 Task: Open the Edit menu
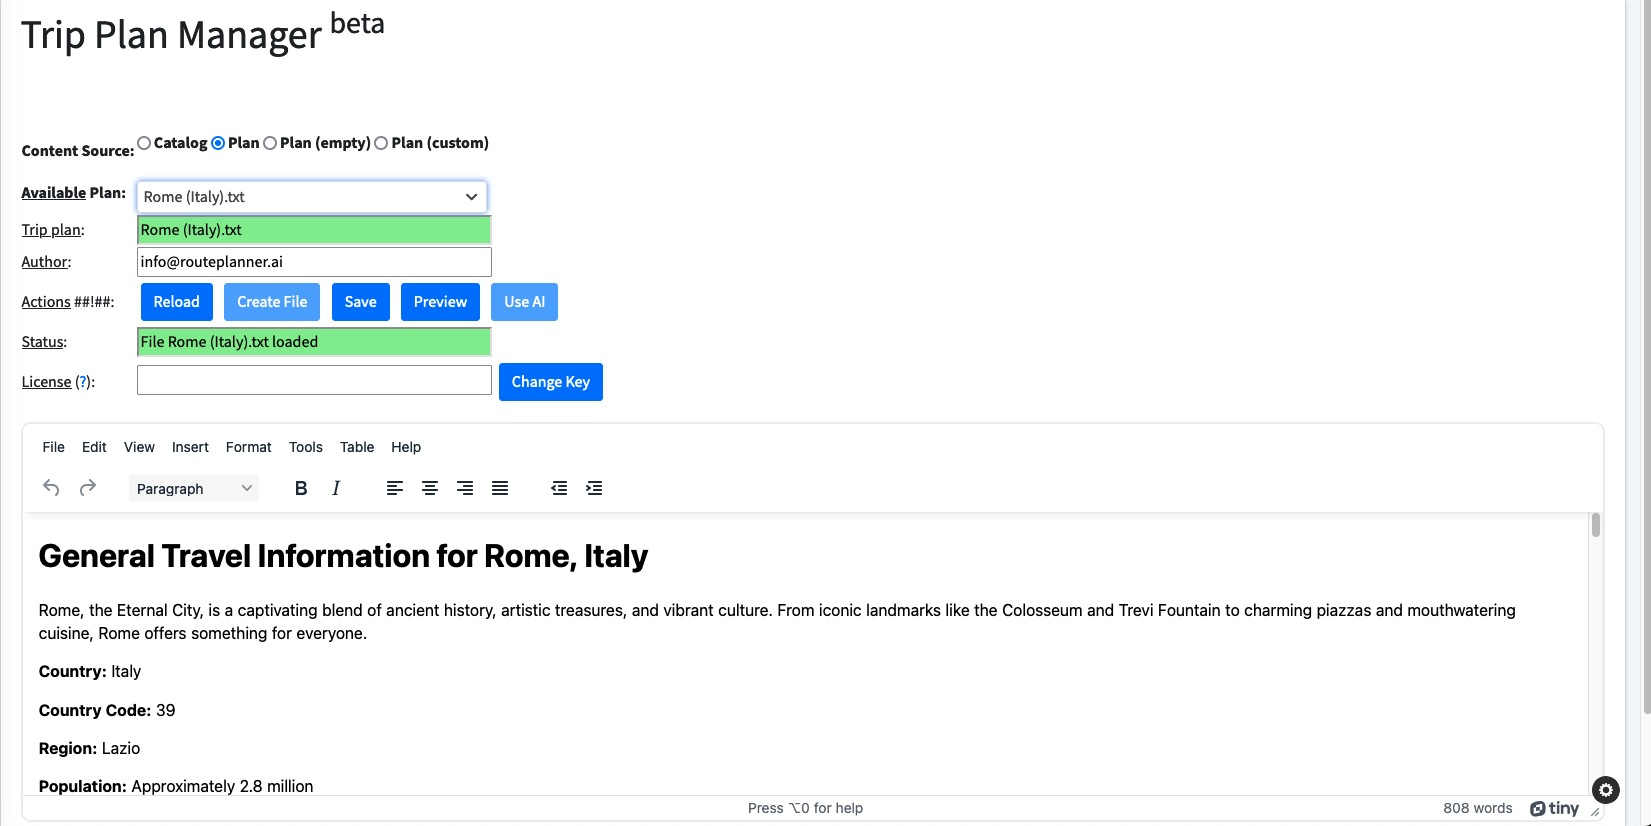pyautogui.click(x=94, y=447)
